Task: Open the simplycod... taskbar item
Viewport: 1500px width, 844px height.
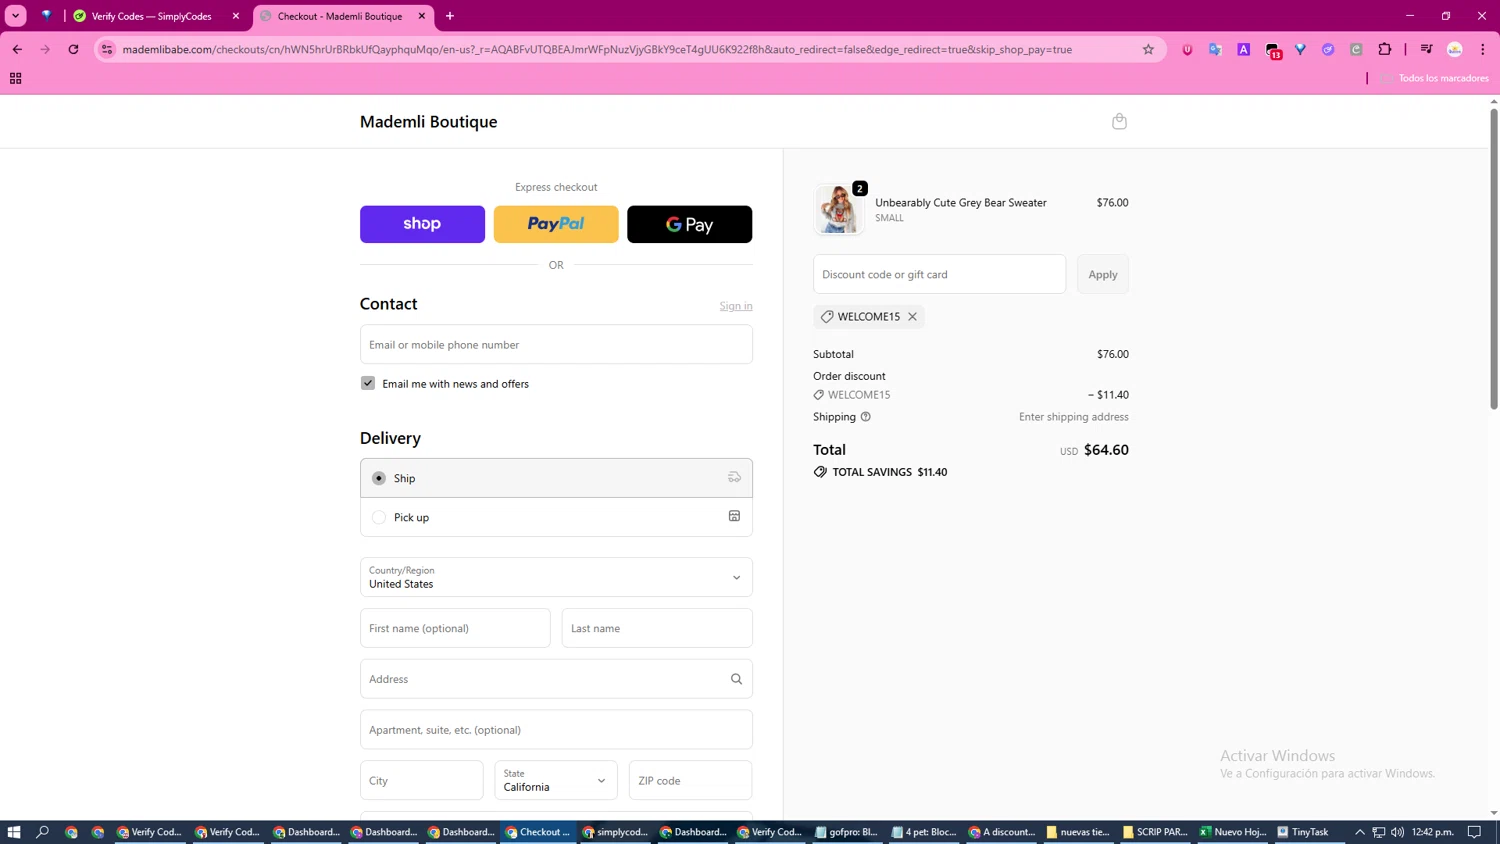Action: coord(615,832)
